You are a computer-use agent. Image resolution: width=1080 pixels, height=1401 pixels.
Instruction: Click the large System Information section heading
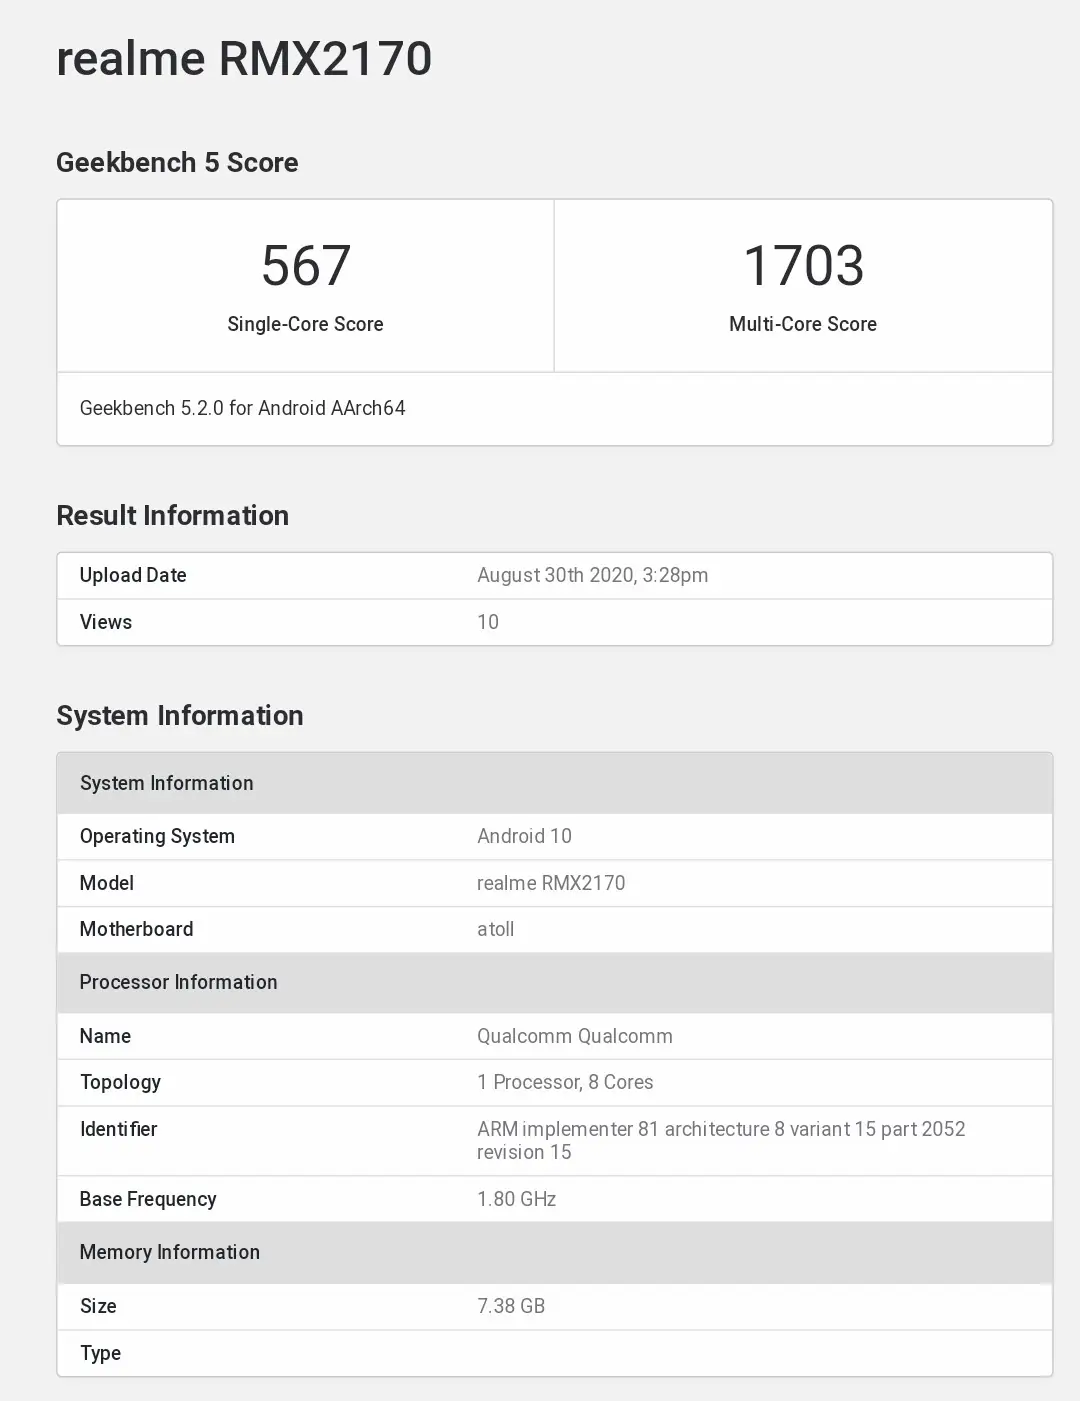180,715
